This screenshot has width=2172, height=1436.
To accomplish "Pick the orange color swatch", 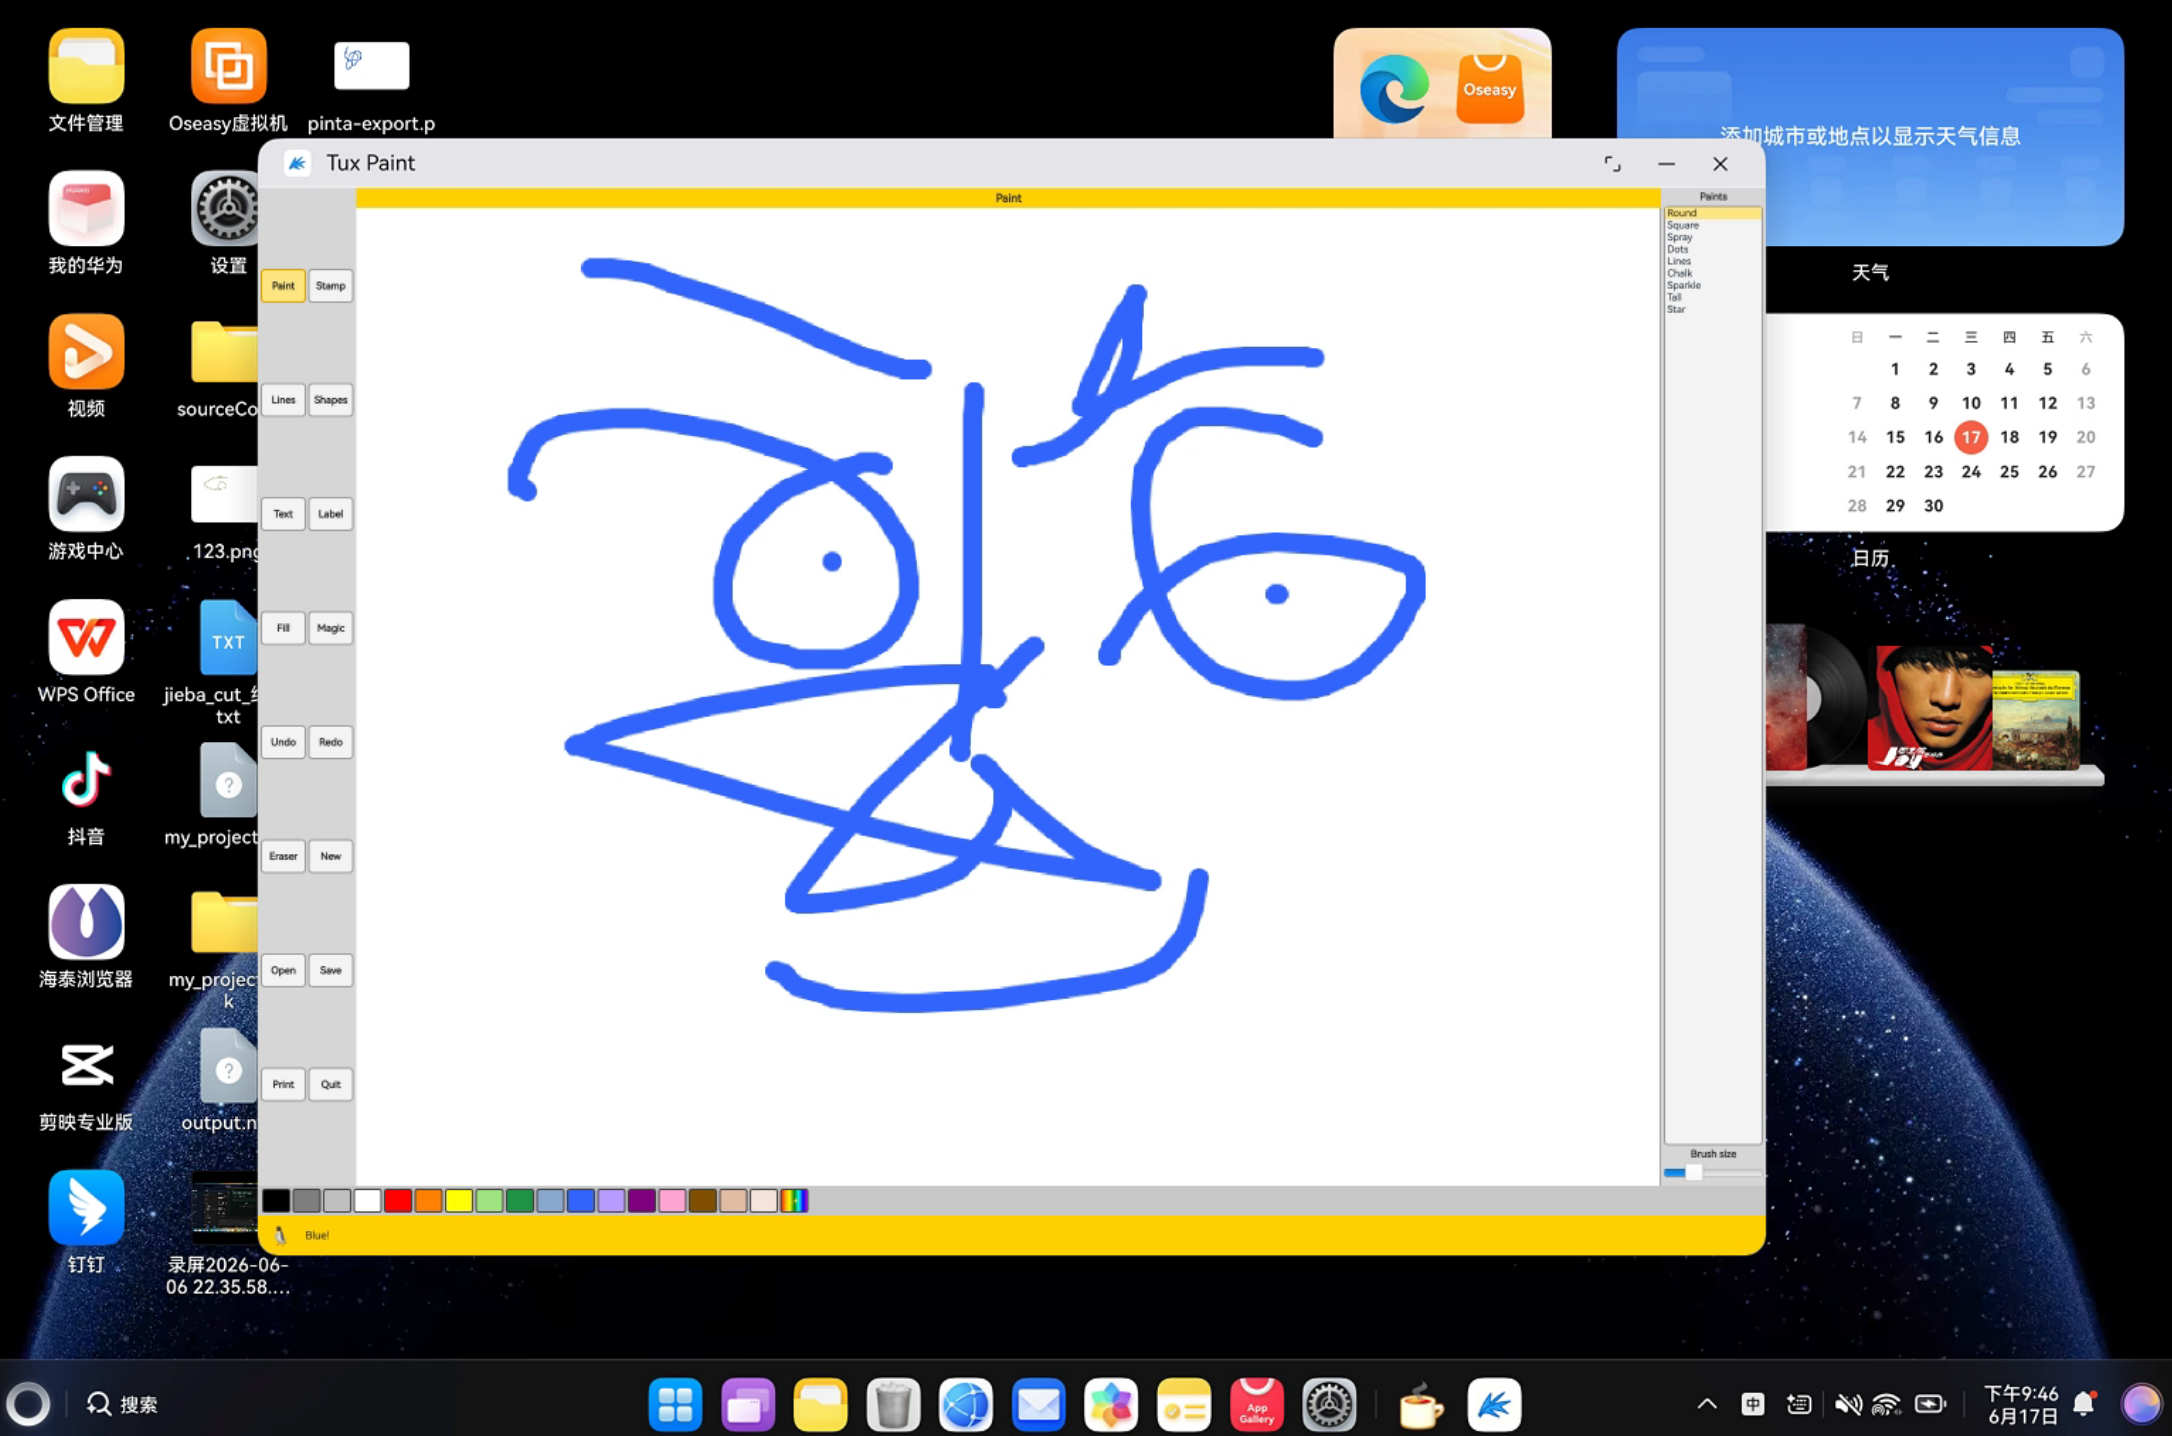I will click(x=428, y=1200).
